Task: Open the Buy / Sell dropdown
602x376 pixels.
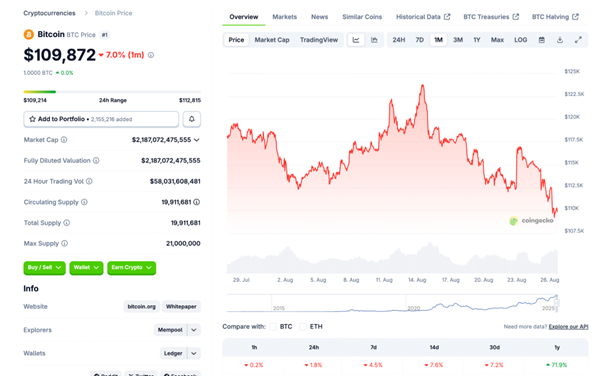Action: 45,268
